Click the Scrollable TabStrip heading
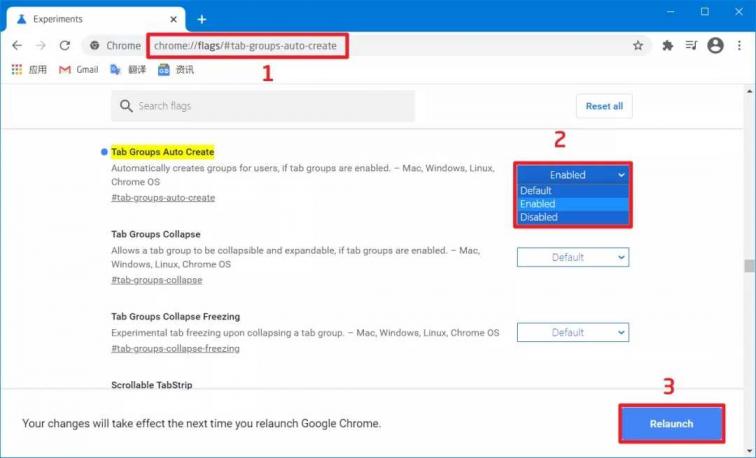Screen dimensions: 756x458 click(x=152, y=385)
